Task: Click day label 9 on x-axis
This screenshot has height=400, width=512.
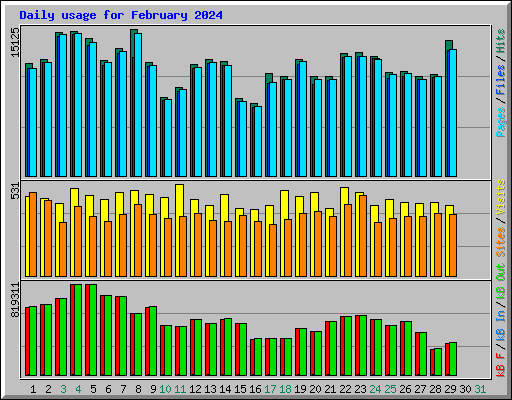Action: pyautogui.click(x=153, y=389)
